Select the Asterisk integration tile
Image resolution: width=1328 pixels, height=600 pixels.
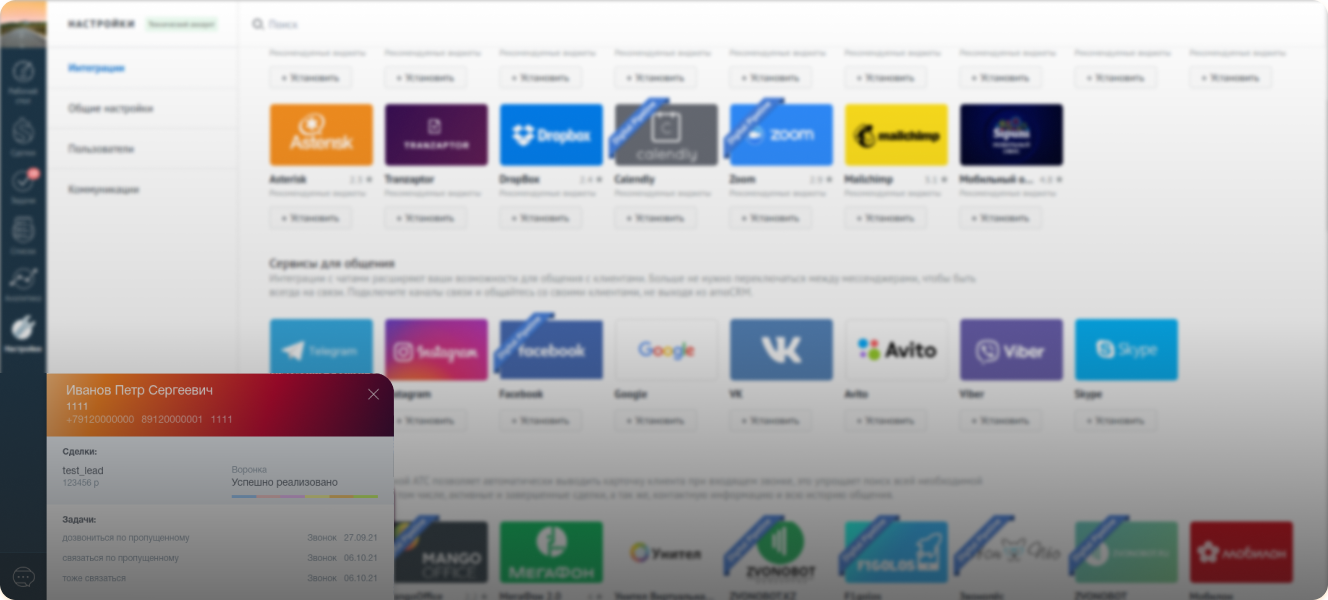click(x=321, y=135)
